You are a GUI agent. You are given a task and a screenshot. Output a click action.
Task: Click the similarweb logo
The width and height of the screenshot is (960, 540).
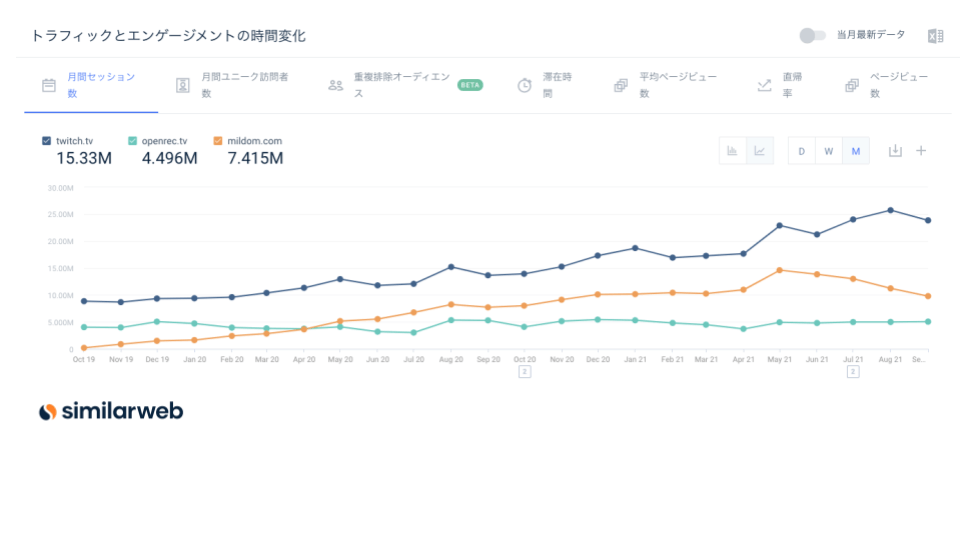pyautogui.click(x=111, y=411)
